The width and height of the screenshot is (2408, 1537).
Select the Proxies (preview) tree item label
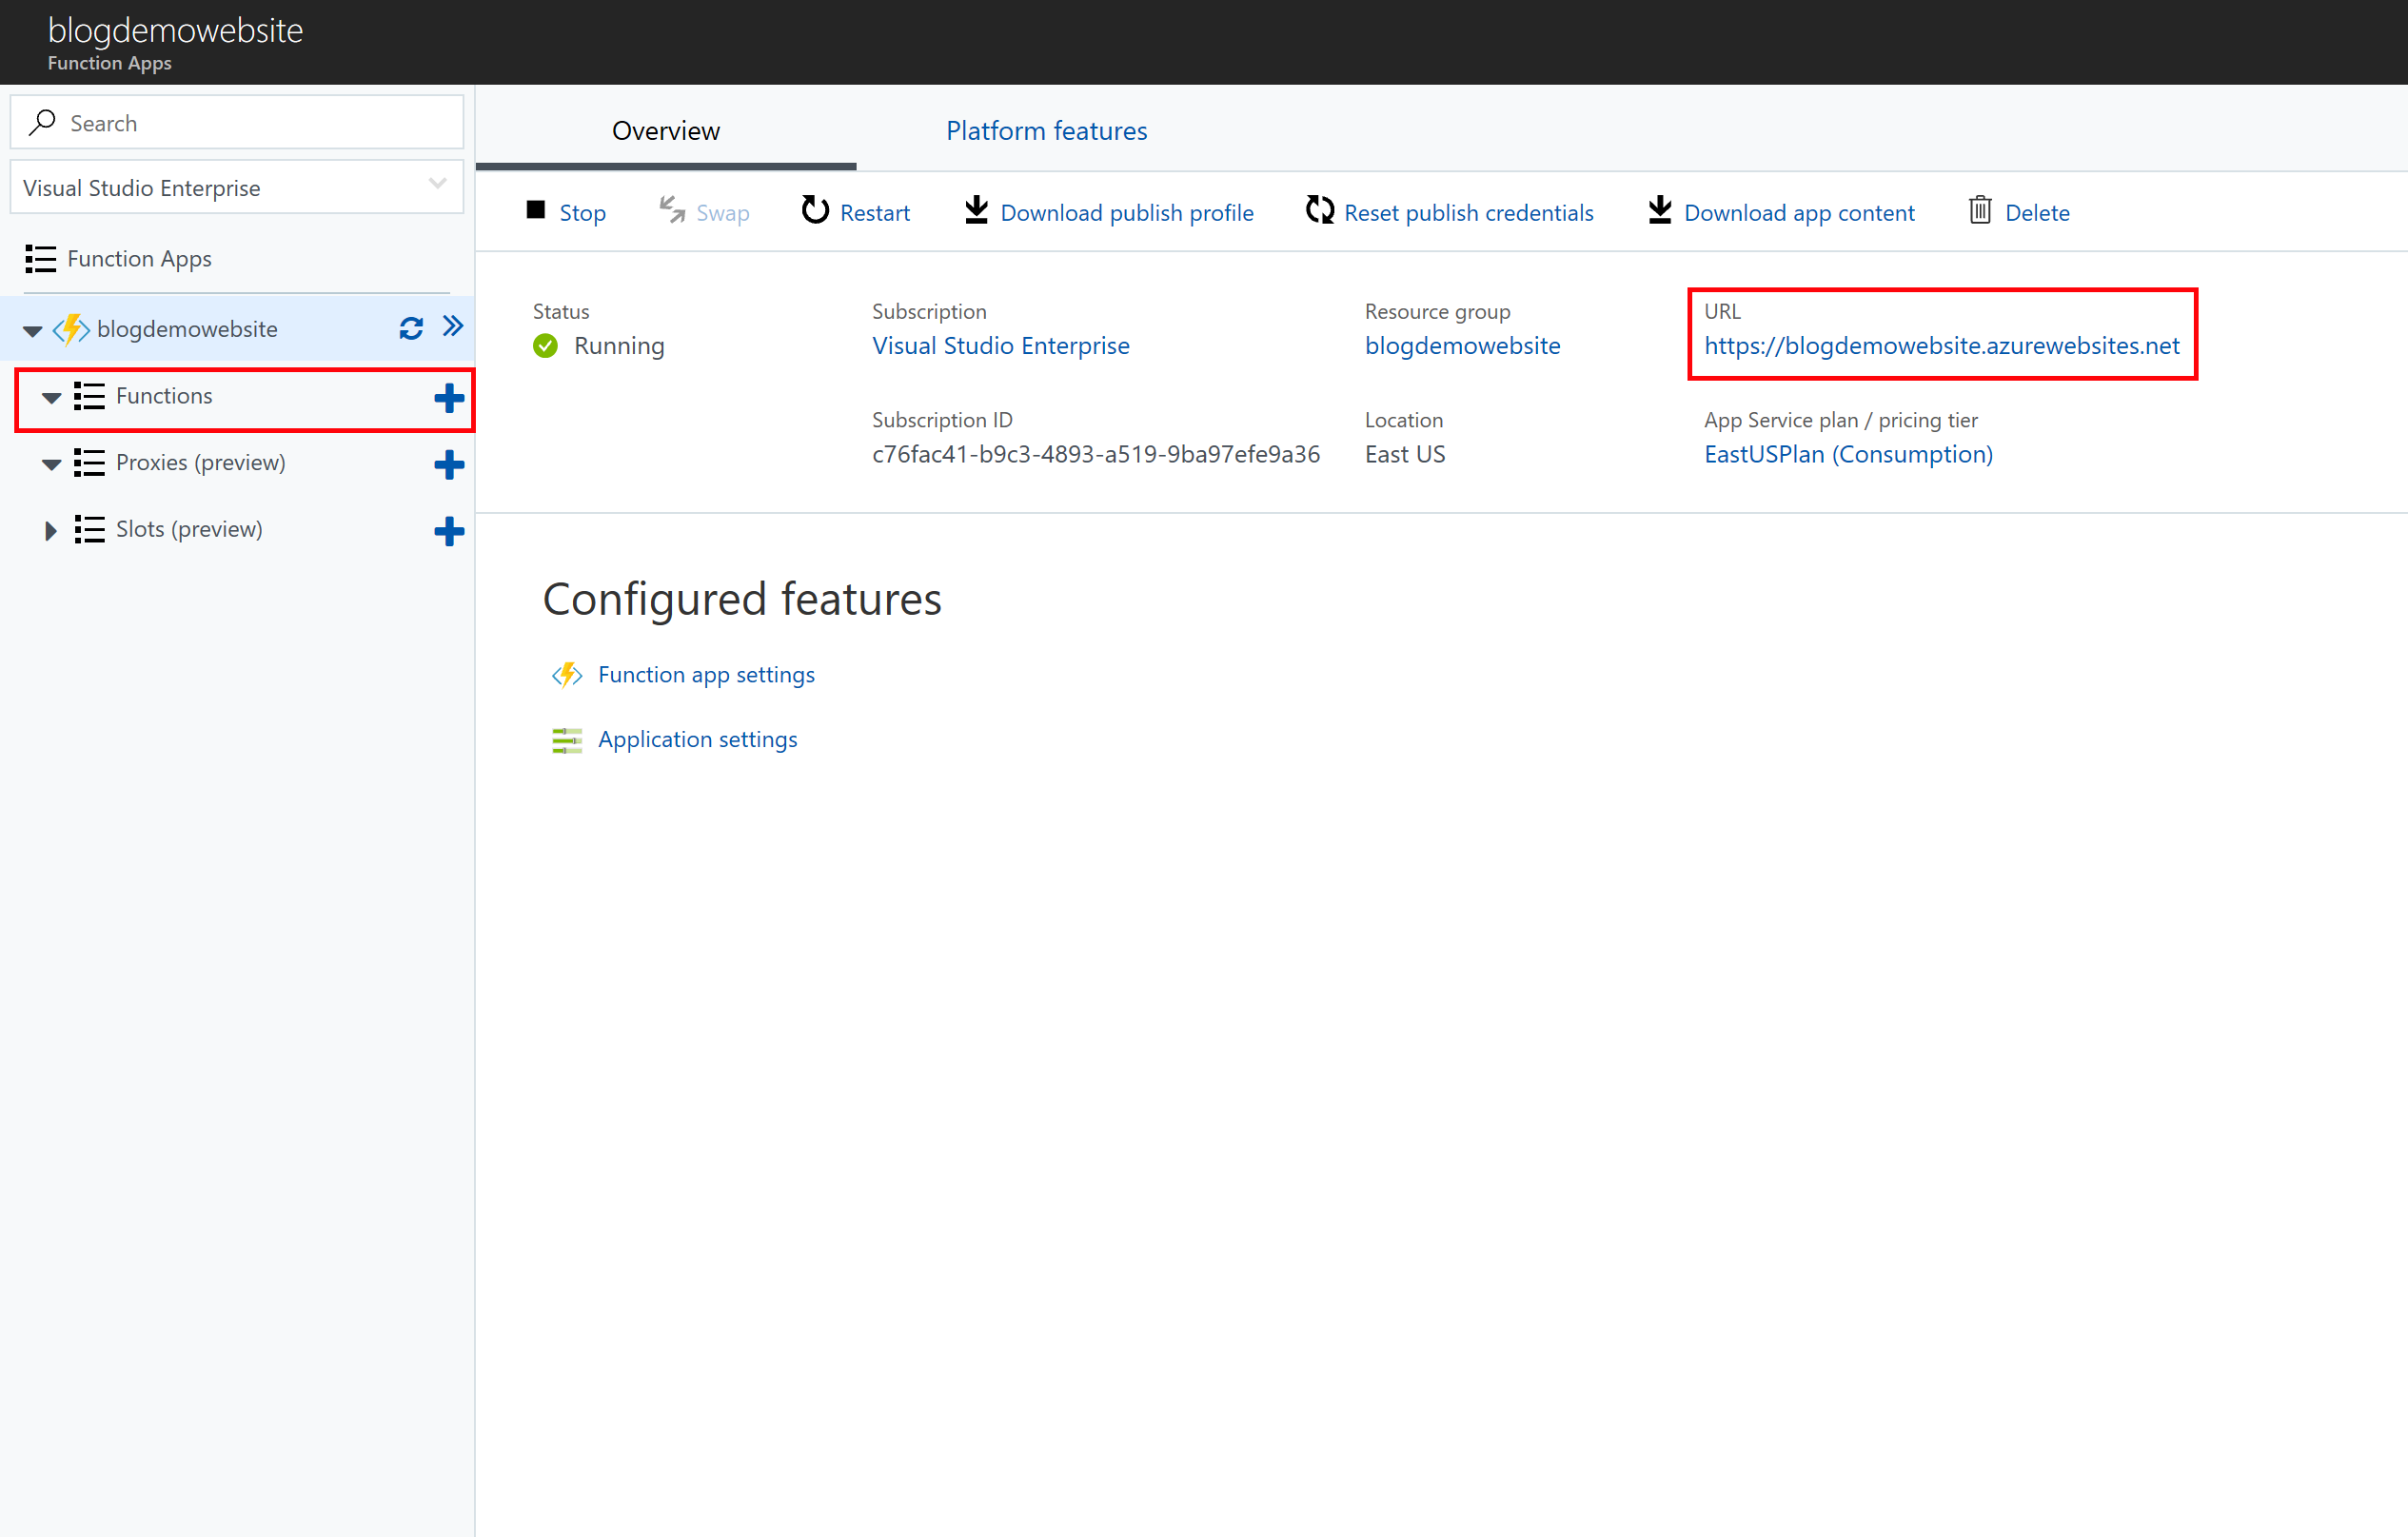click(201, 463)
